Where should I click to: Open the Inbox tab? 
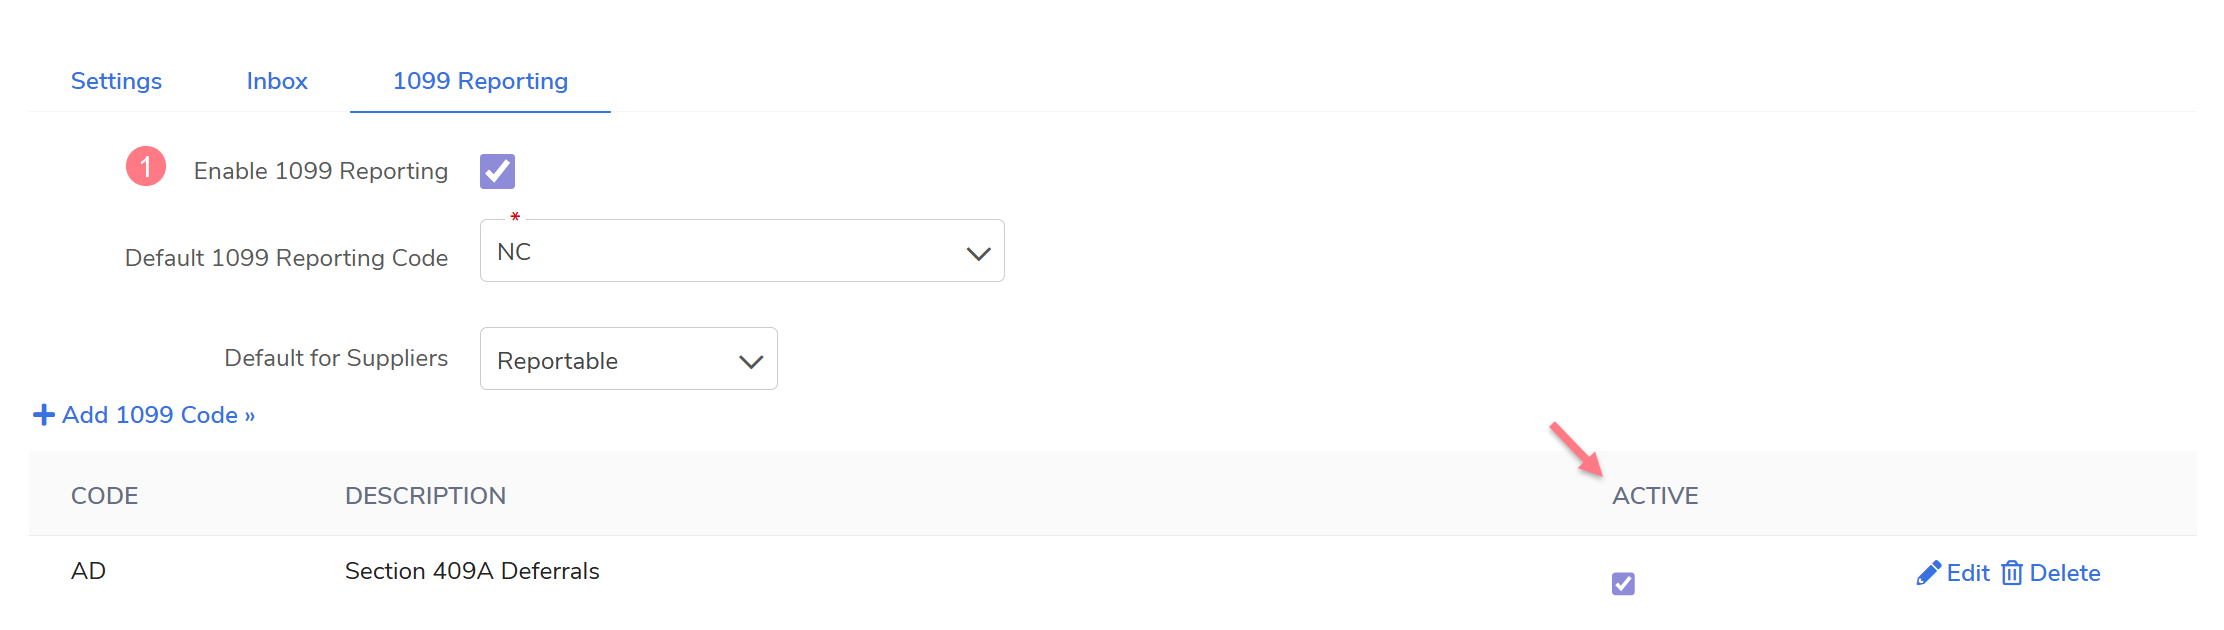click(x=277, y=81)
